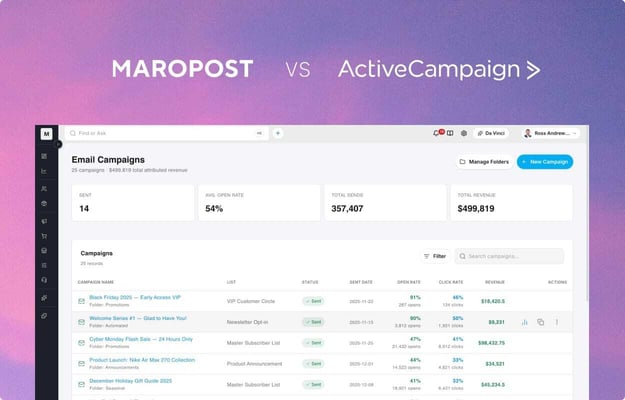Expand the sidebar with the arrow toggle
This screenshot has height=400, width=625.
(x=58, y=144)
